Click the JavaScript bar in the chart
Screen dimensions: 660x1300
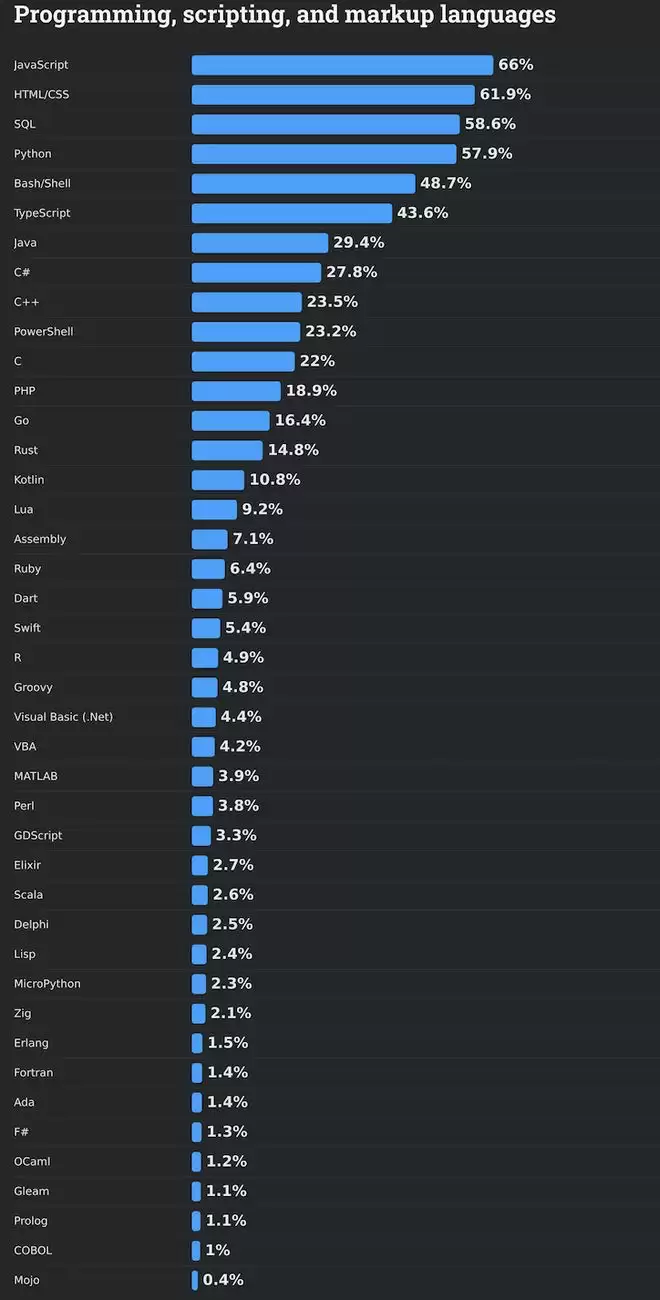[342, 65]
